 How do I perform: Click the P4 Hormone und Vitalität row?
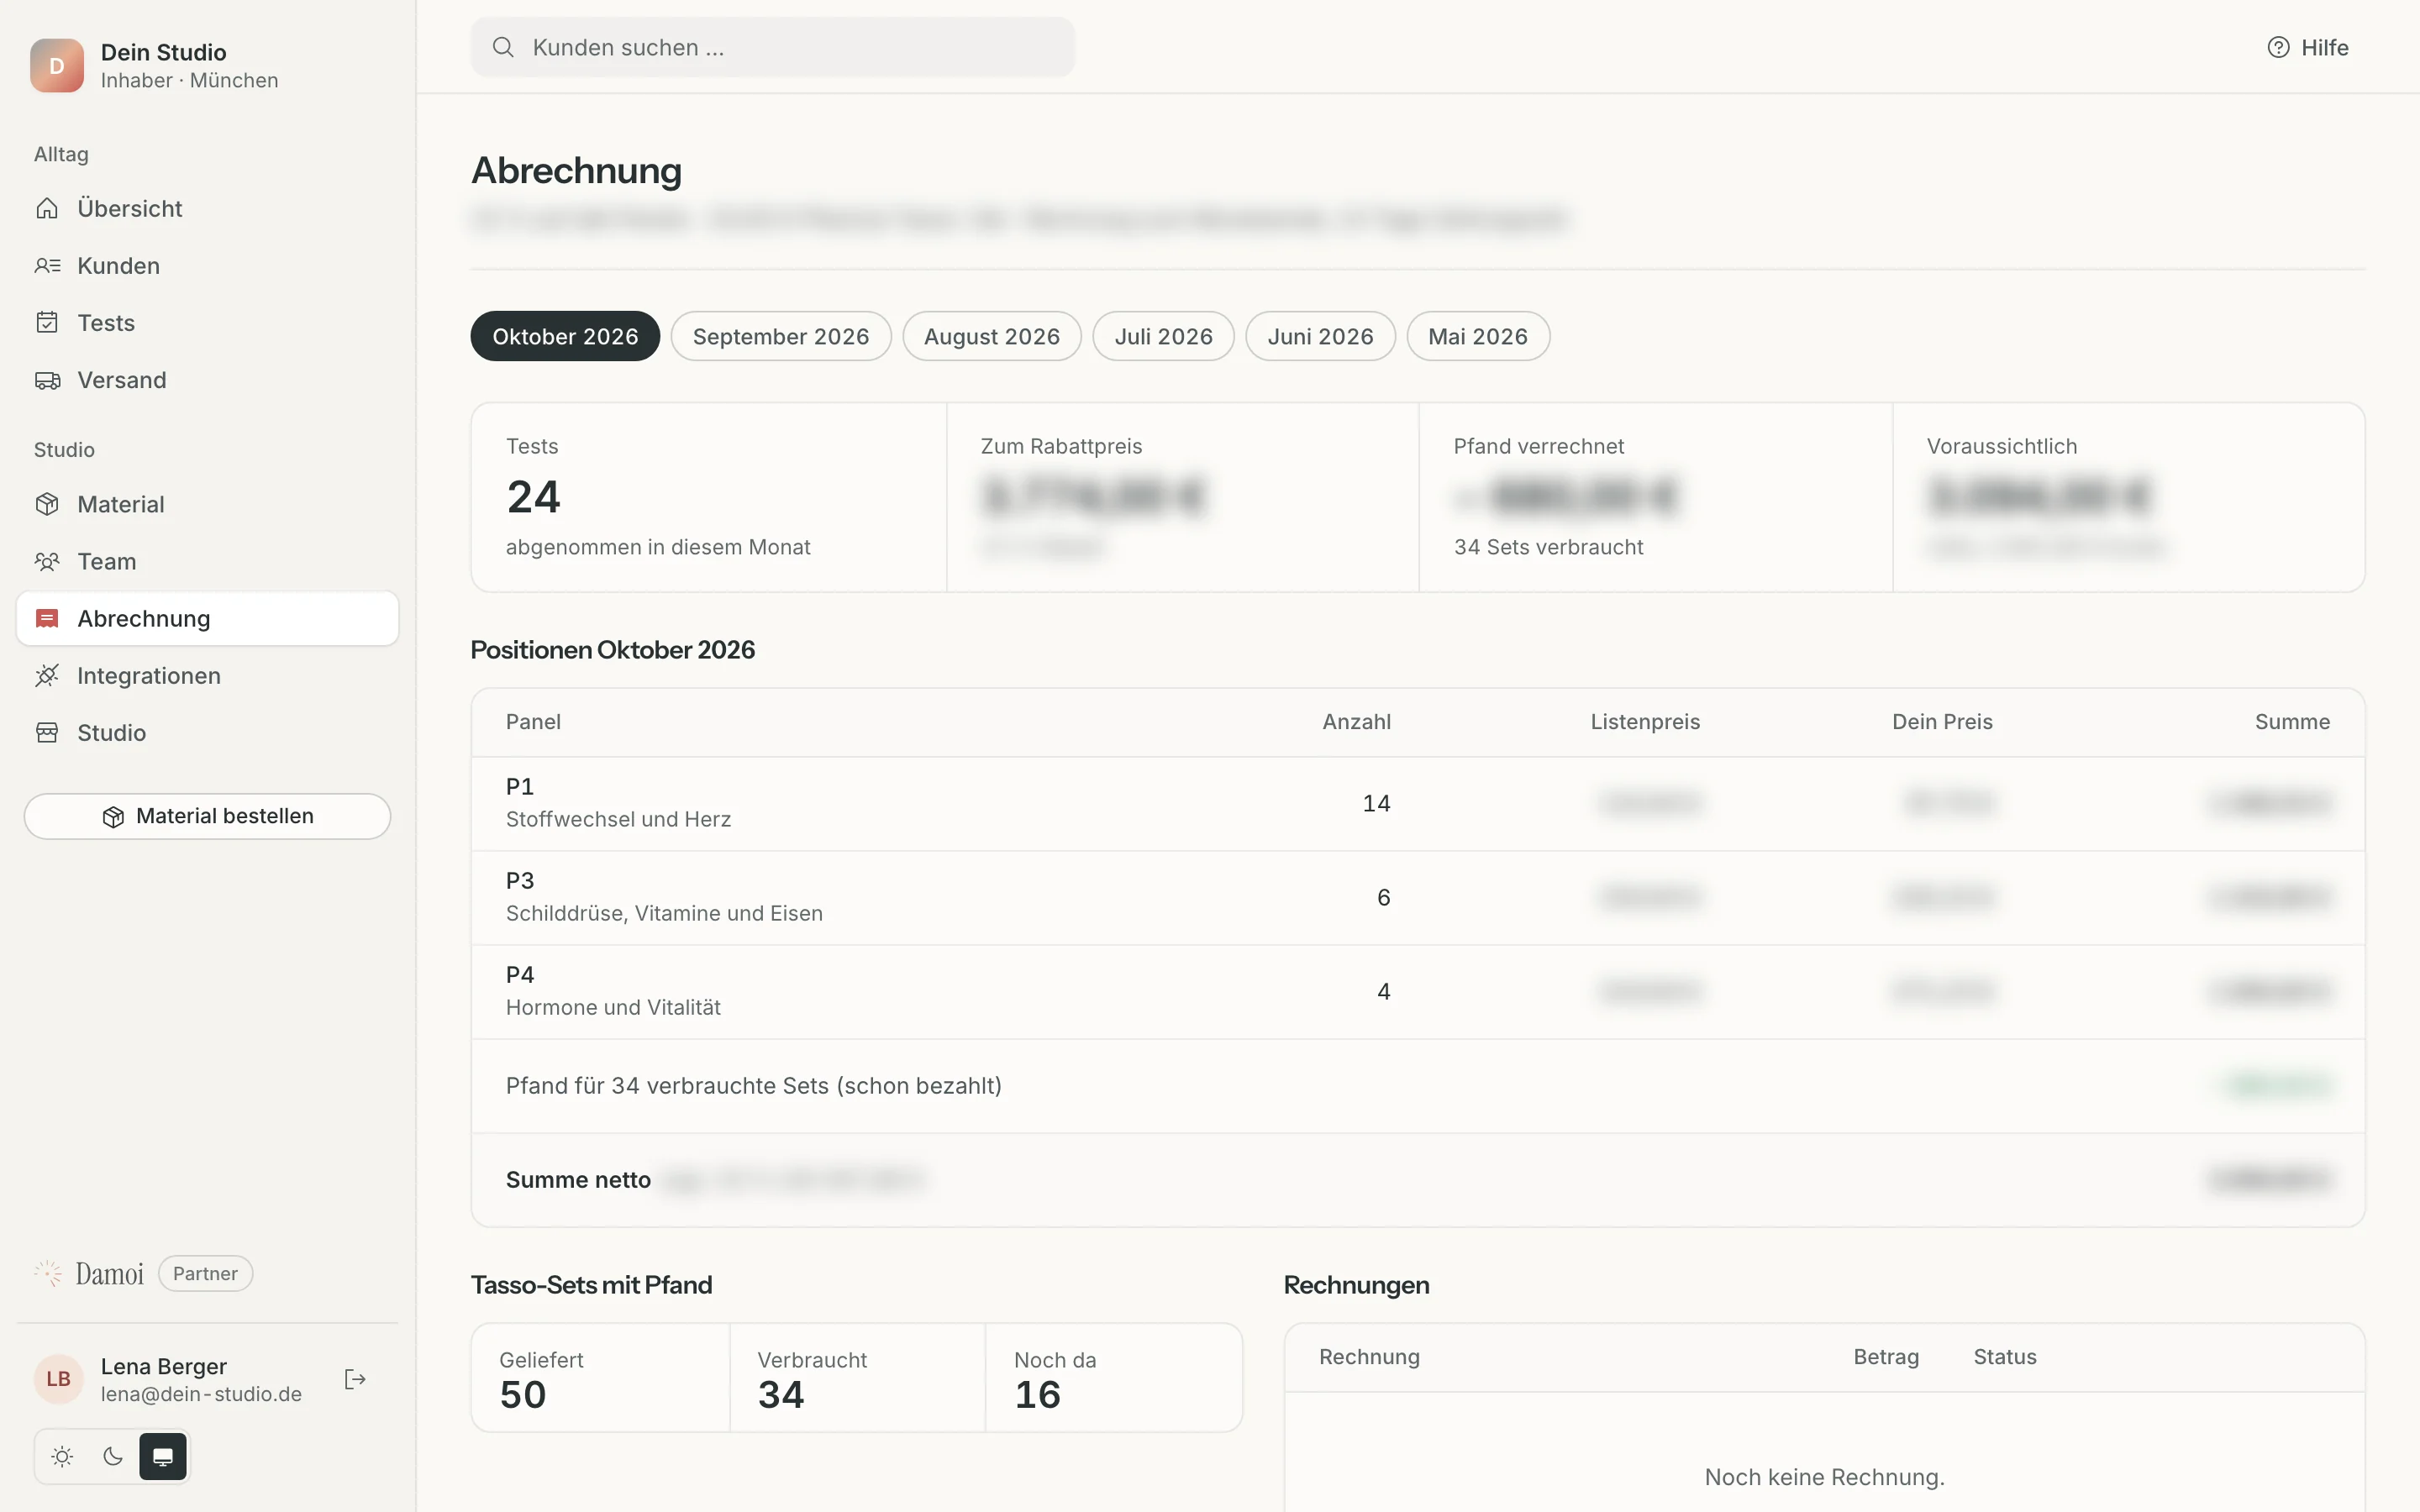(x=1418, y=991)
